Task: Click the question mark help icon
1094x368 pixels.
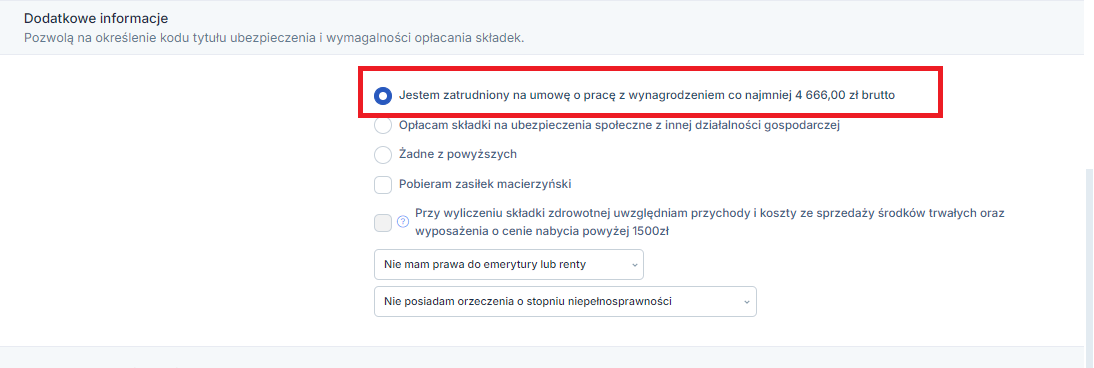Action: pos(403,222)
